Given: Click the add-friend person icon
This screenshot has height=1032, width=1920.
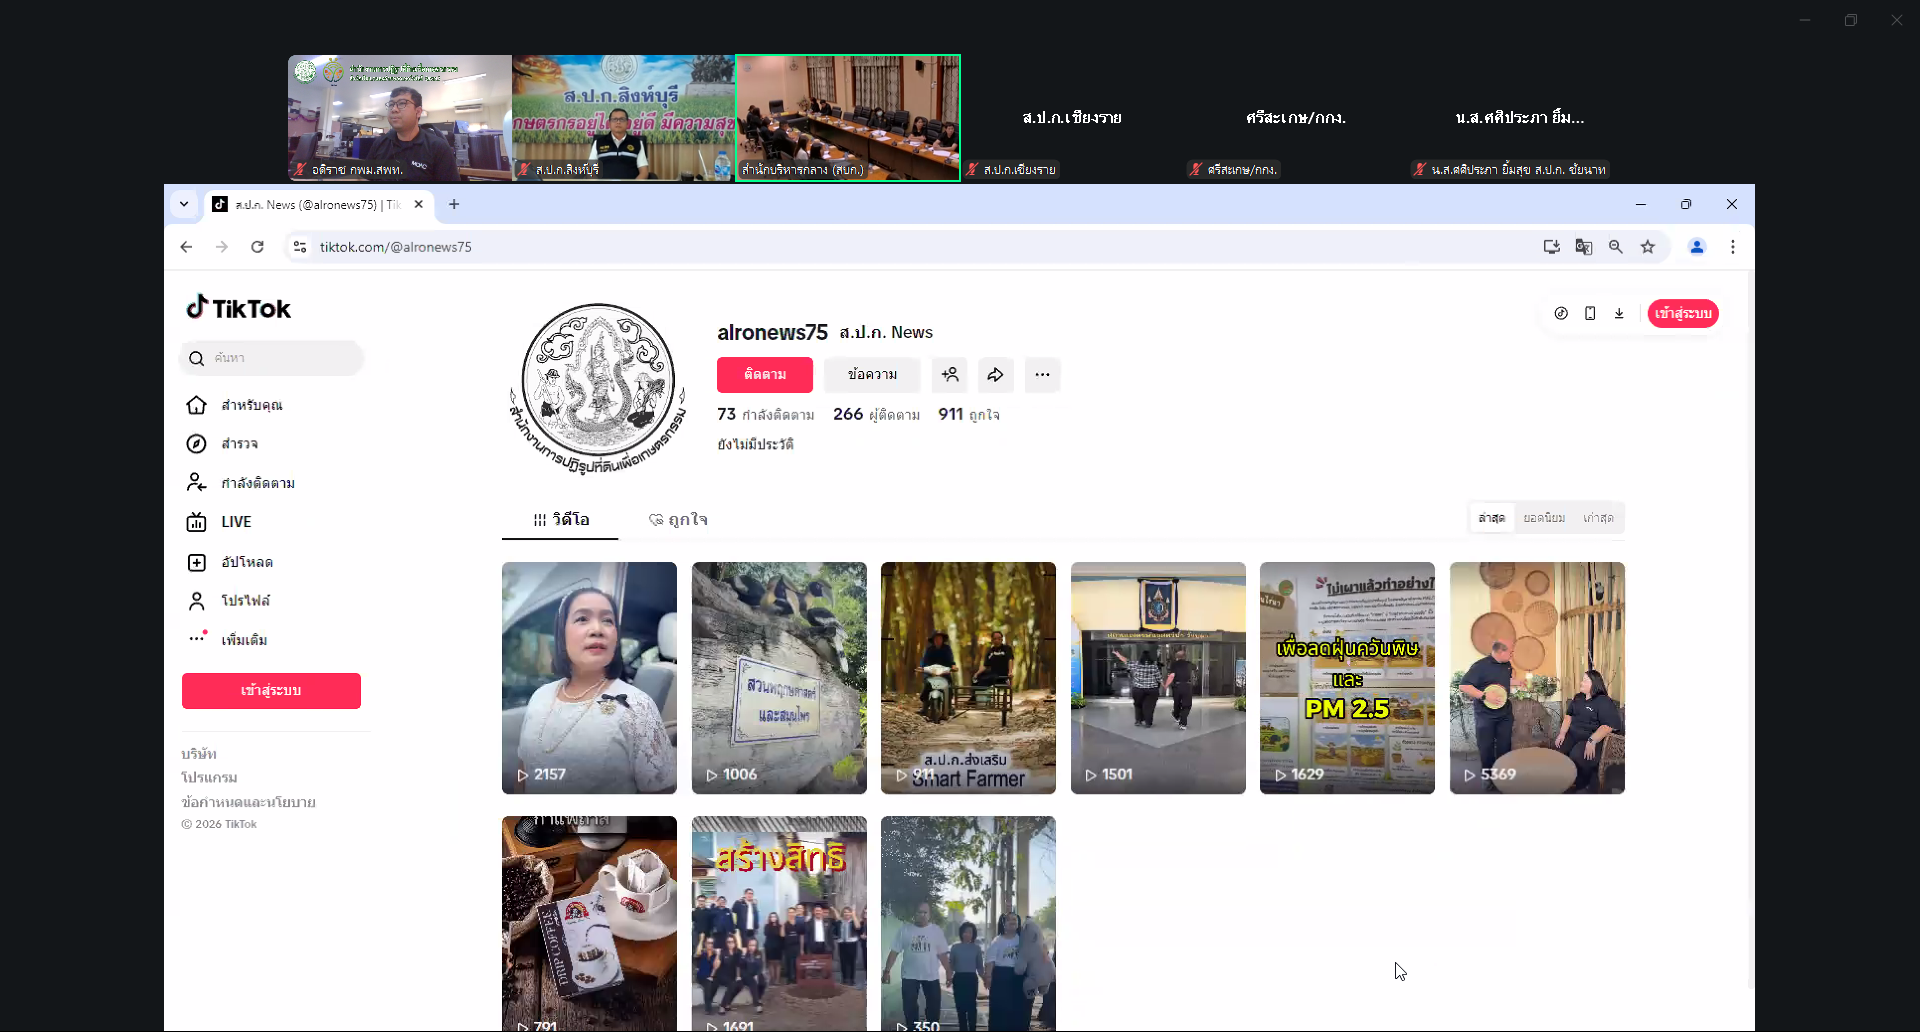Looking at the screenshot, I should tap(949, 375).
